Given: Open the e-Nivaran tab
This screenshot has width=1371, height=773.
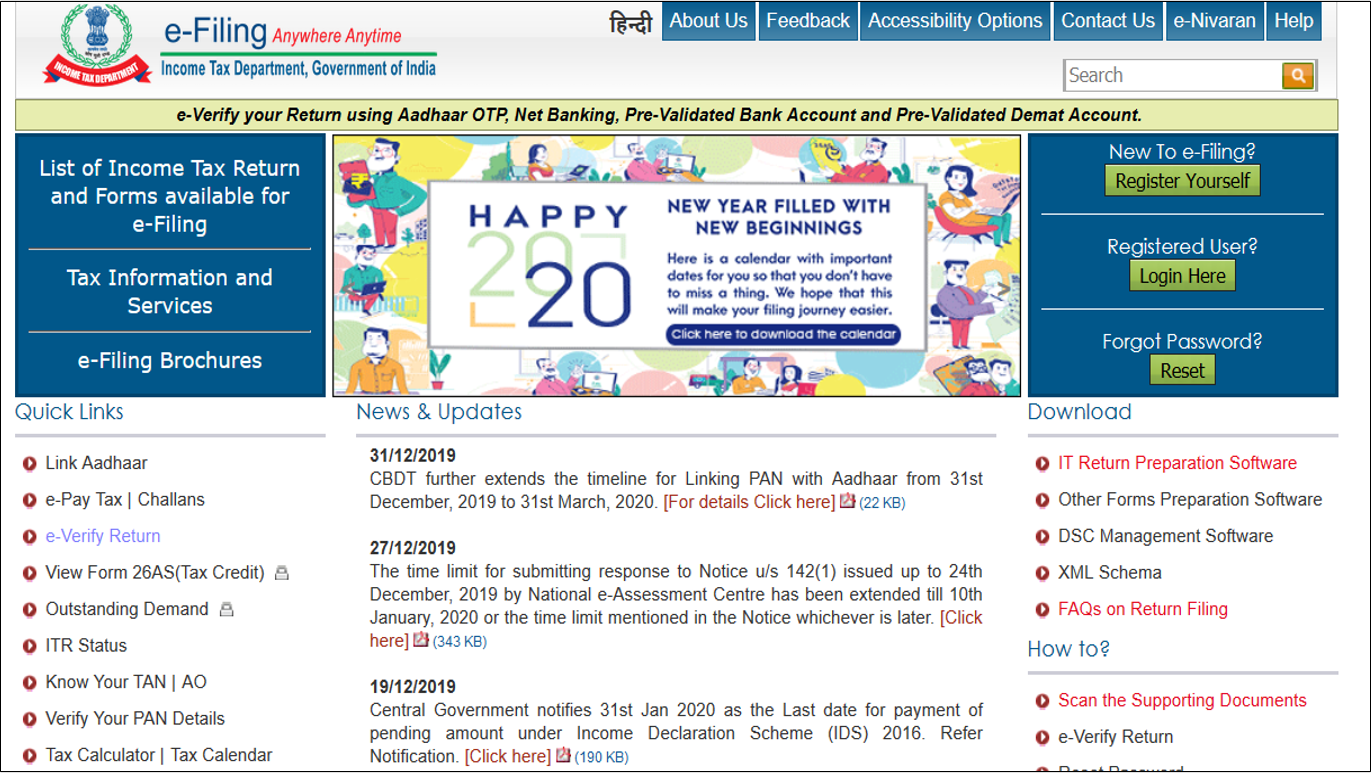Looking at the screenshot, I should pos(1215,21).
